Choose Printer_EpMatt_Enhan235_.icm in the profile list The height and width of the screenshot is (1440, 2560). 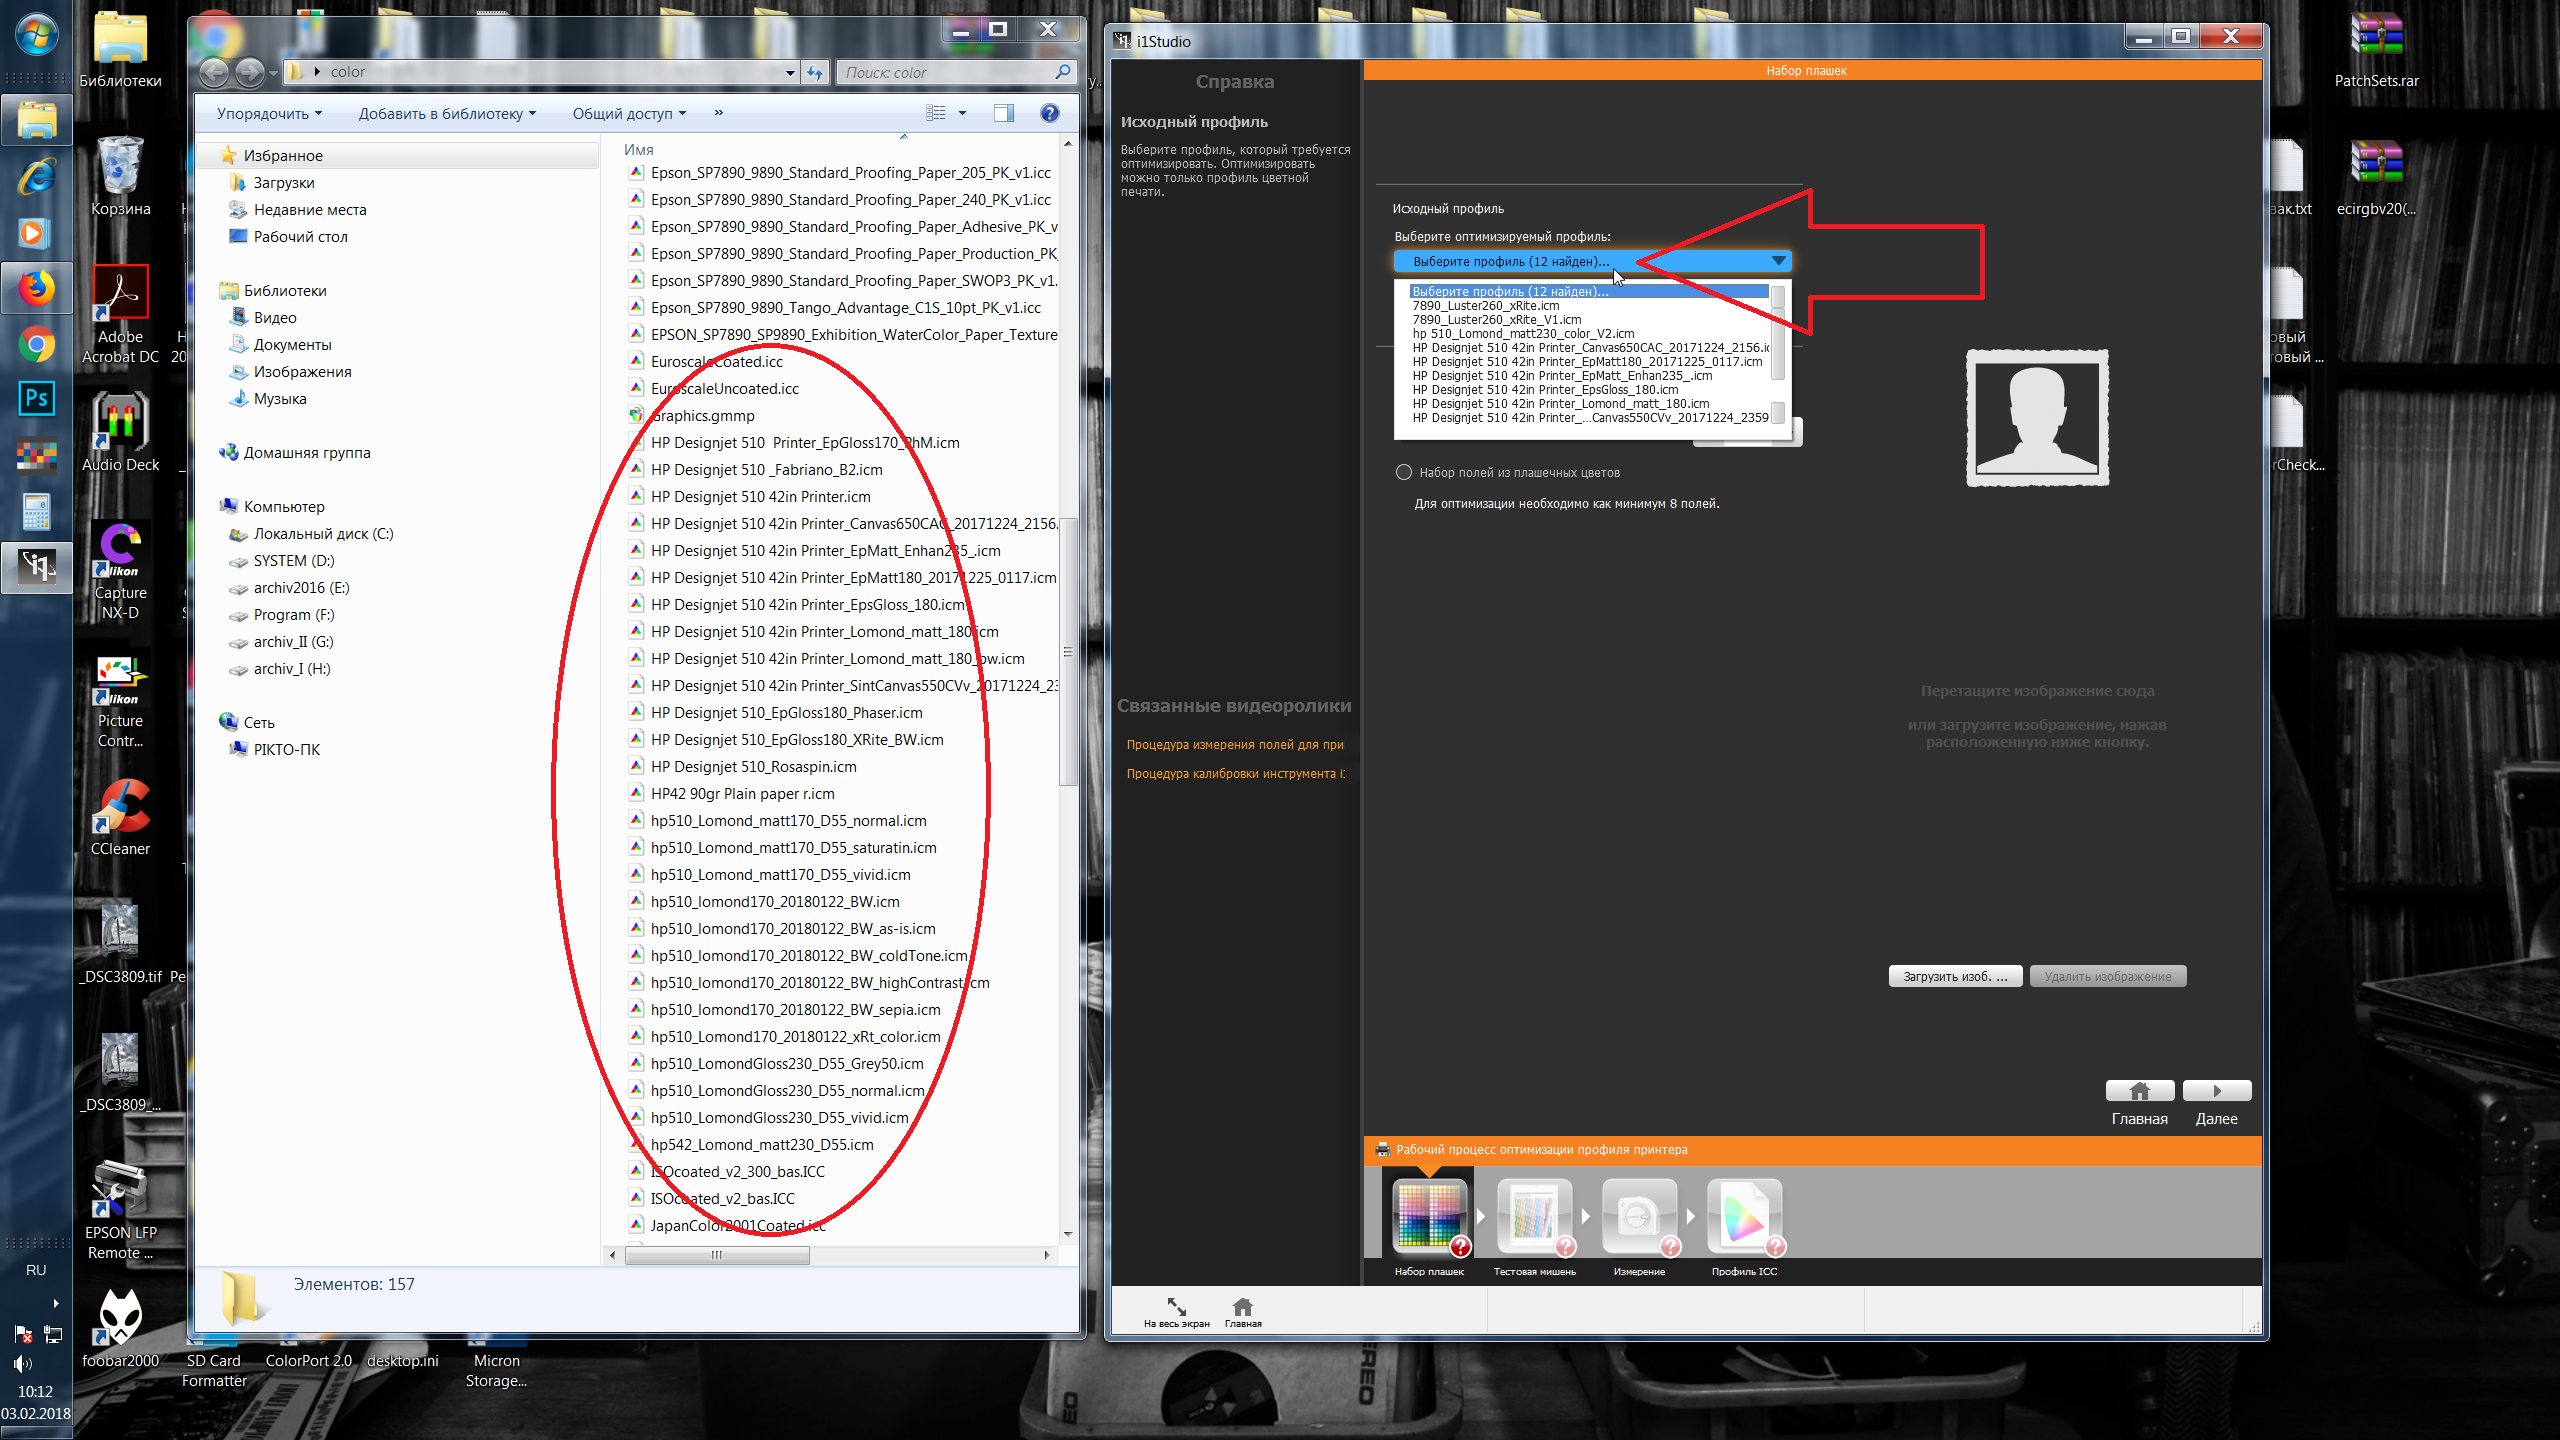click(x=1562, y=376)
